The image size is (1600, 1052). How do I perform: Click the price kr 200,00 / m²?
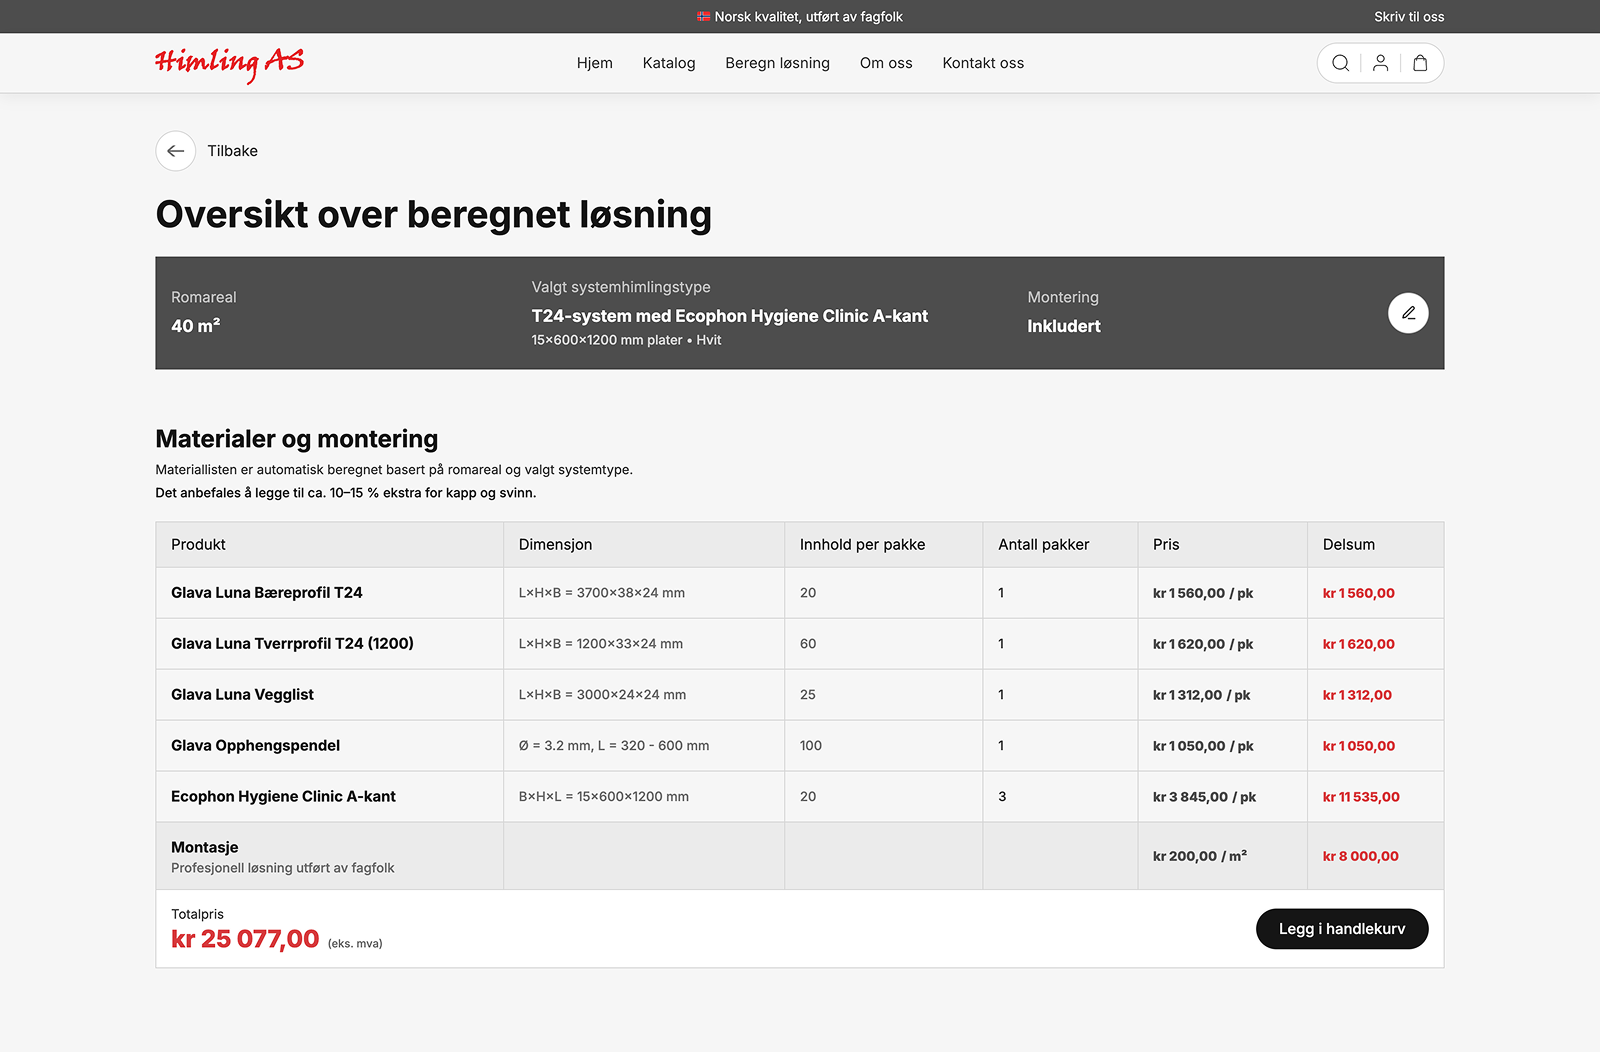pos(1200,856)
